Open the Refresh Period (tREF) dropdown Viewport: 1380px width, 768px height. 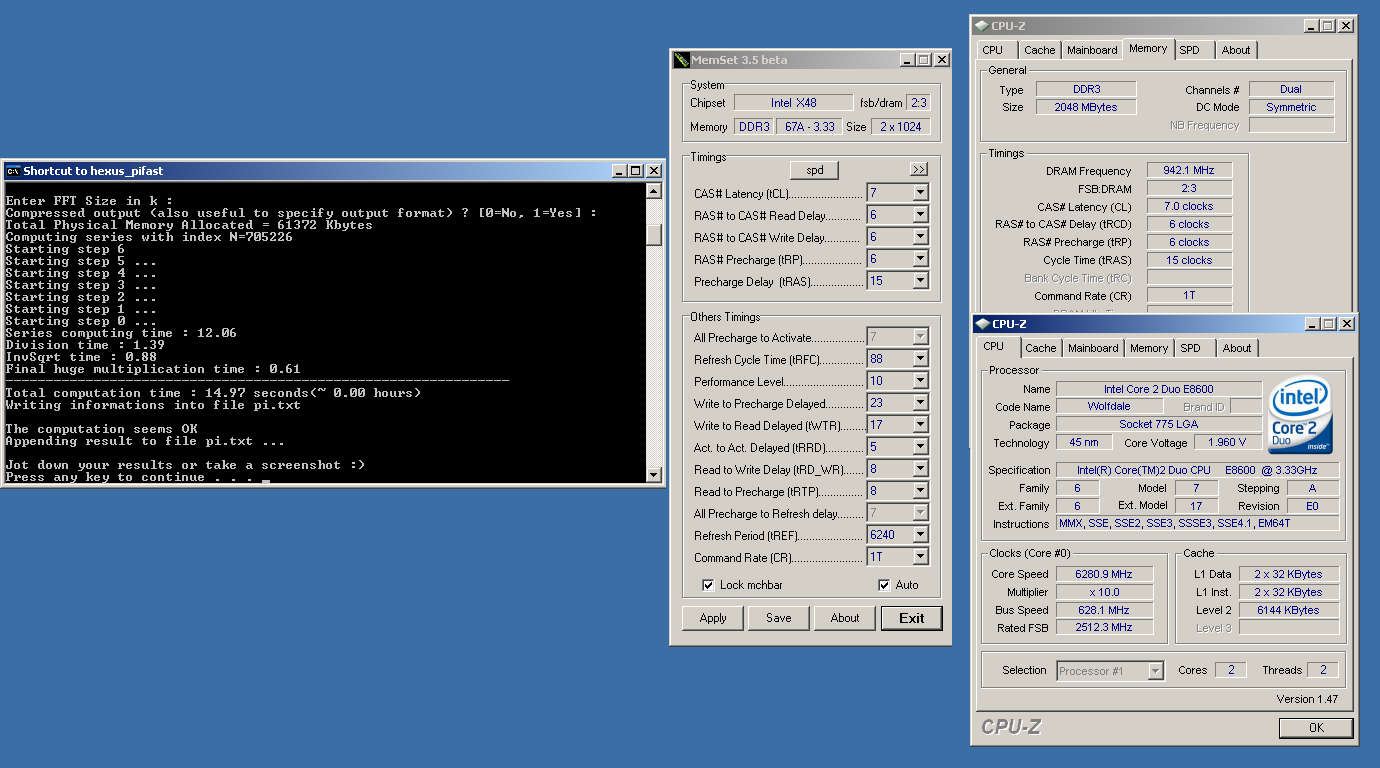point(920,535)
